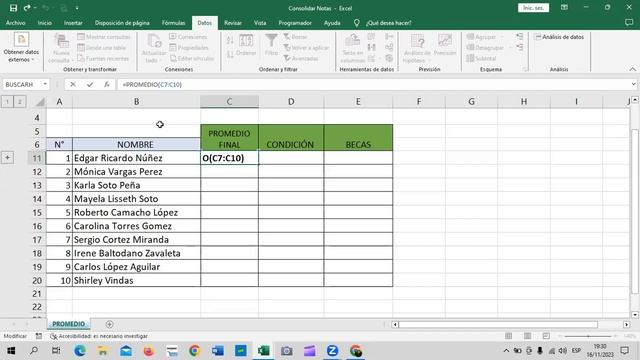Open the Vista tab
This screenshot has width=640, height=360.
tap(260, 23)
